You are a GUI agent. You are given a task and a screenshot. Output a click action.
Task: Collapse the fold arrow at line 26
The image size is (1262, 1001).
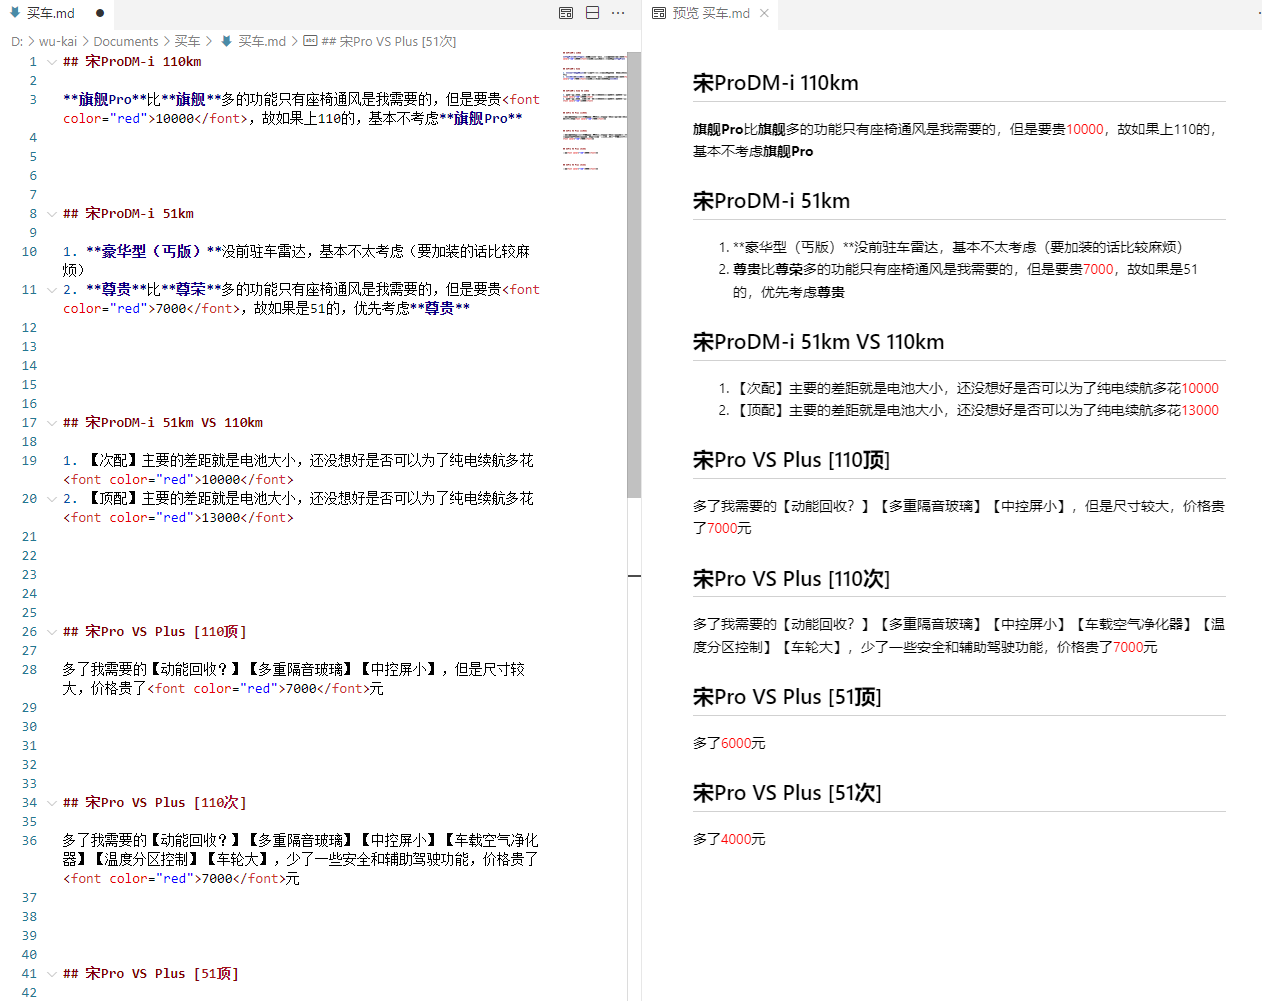51,632
